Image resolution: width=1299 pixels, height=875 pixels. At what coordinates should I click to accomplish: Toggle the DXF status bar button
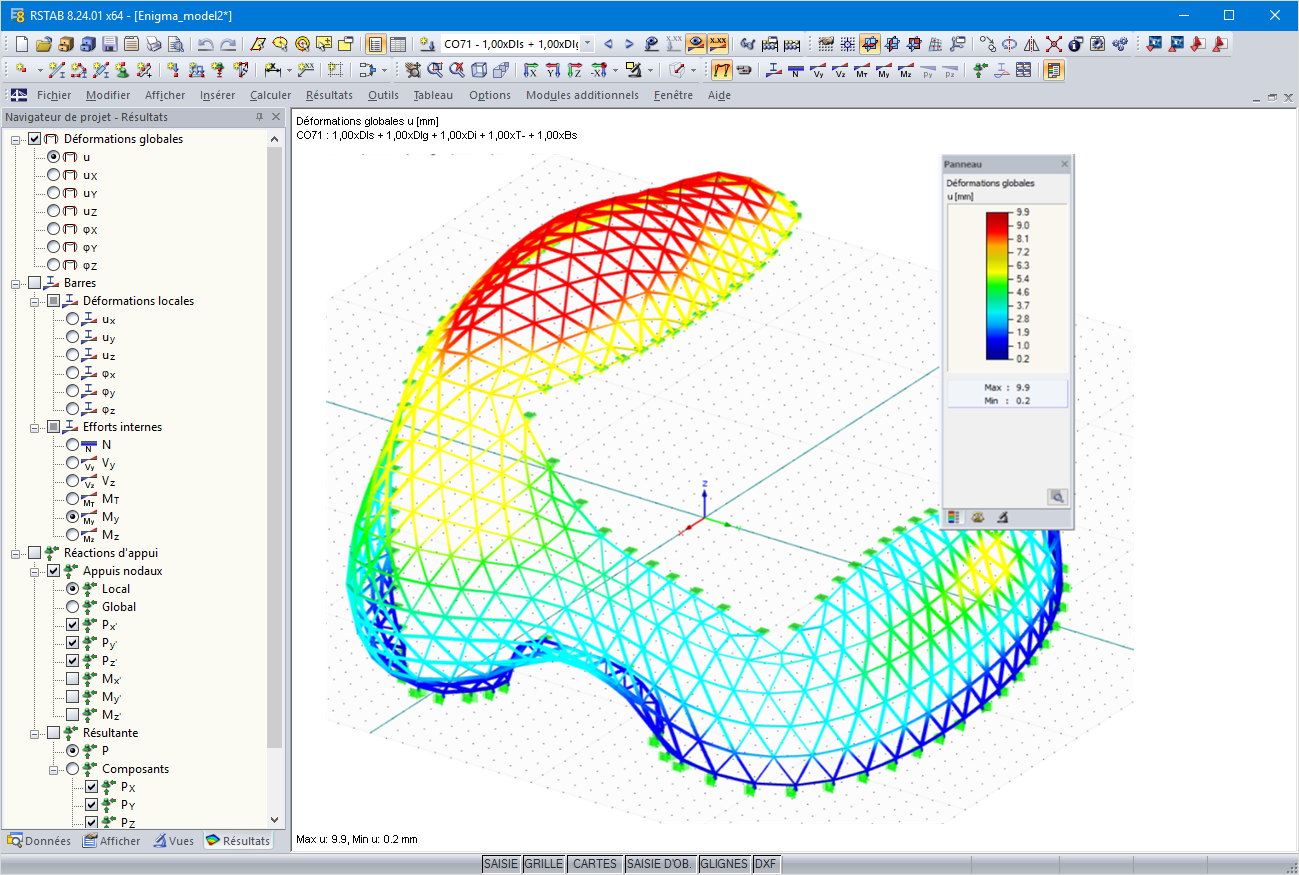(x=765, y=864)
